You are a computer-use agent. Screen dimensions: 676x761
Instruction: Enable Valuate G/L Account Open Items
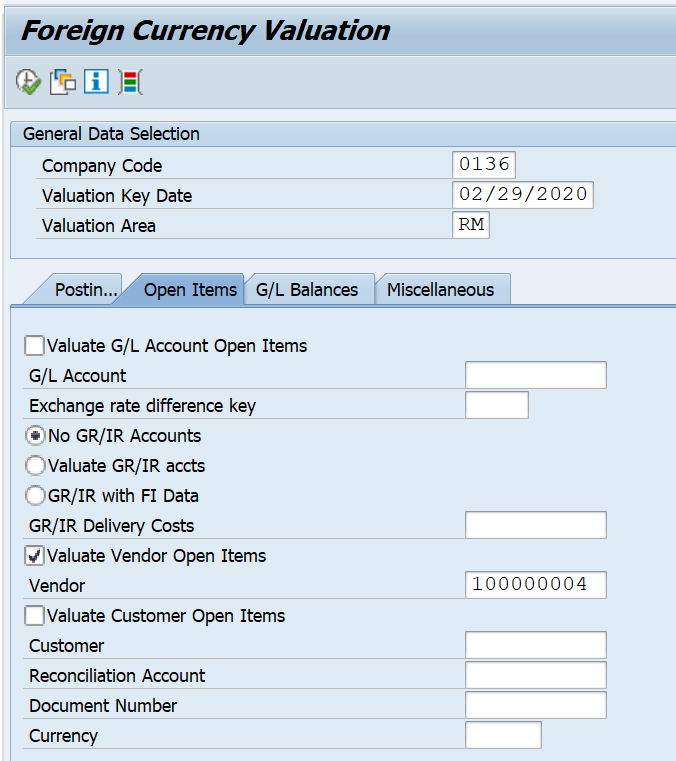[35, 346]
